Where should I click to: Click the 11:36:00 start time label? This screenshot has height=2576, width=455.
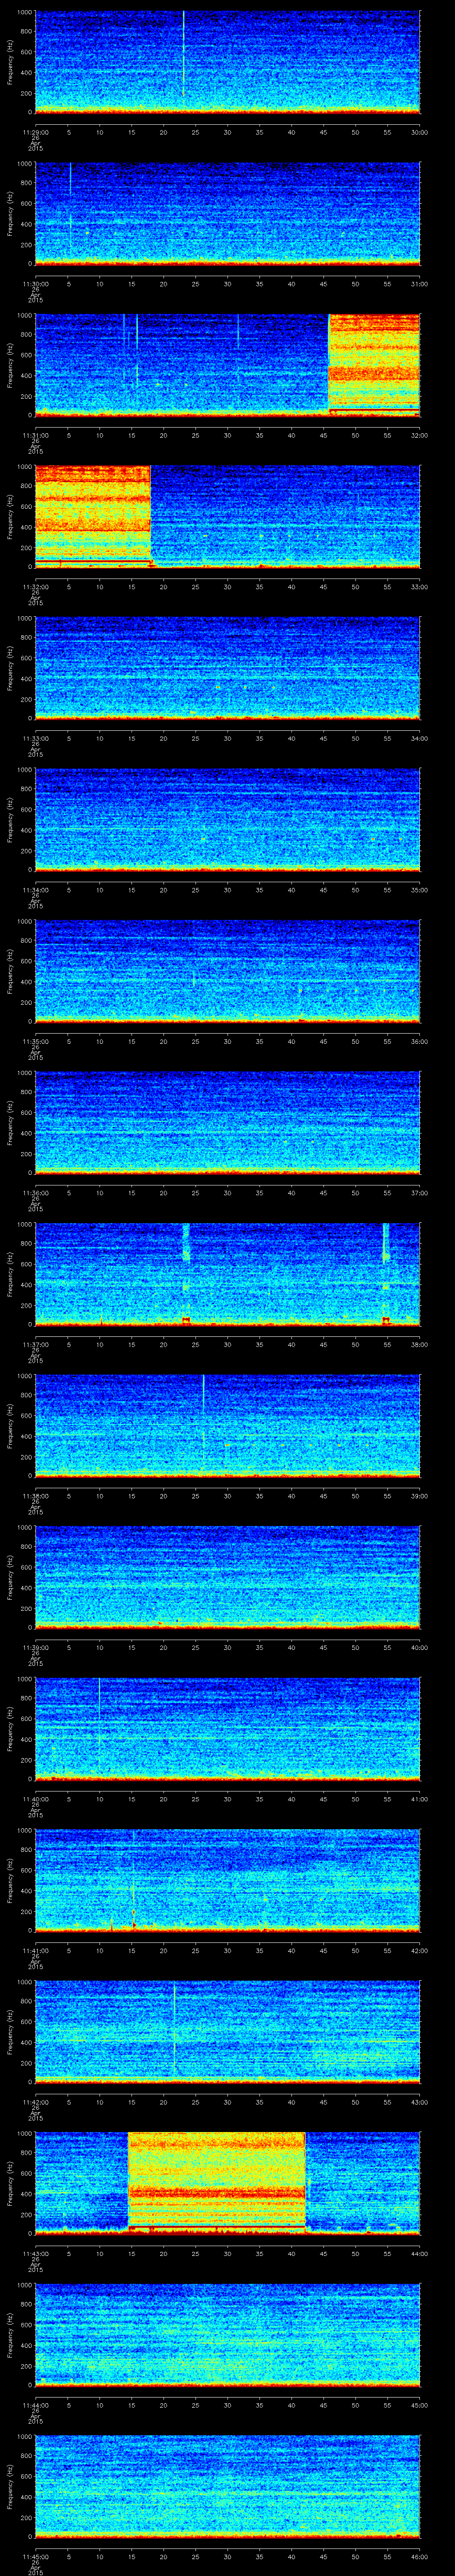pyautogui.click(x=35, y=1192)
